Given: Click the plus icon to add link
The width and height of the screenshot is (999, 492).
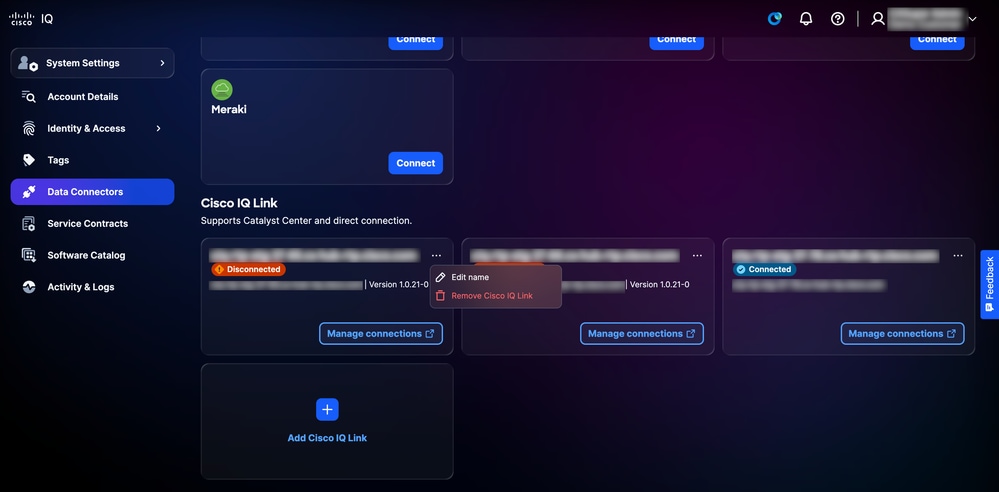Looking at the screenshot, I should point(327,410).
